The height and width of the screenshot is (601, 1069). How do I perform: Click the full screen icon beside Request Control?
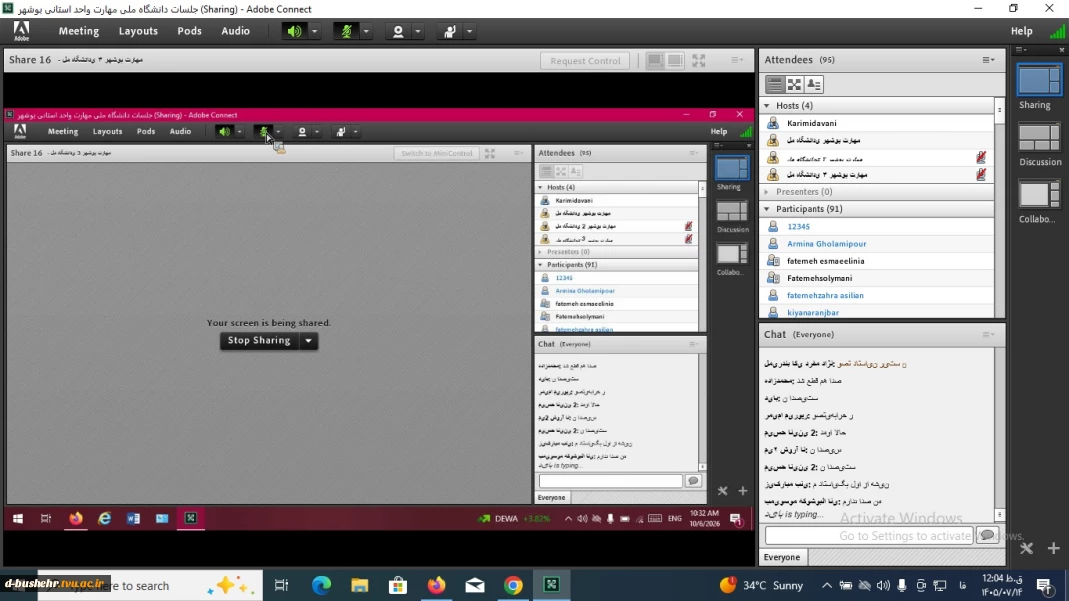point(699,61)
